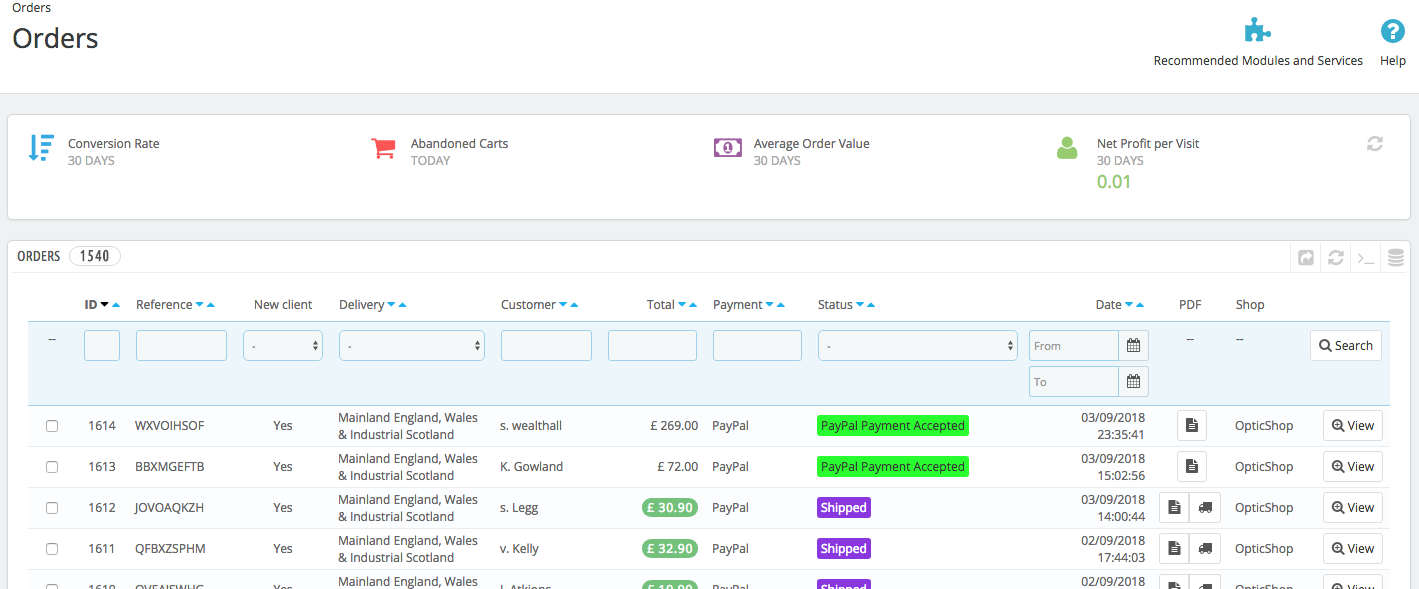The width and height of the screenshot is (1419, 589).
Task: Sort ID column ascending
Action: coord(116,305)
